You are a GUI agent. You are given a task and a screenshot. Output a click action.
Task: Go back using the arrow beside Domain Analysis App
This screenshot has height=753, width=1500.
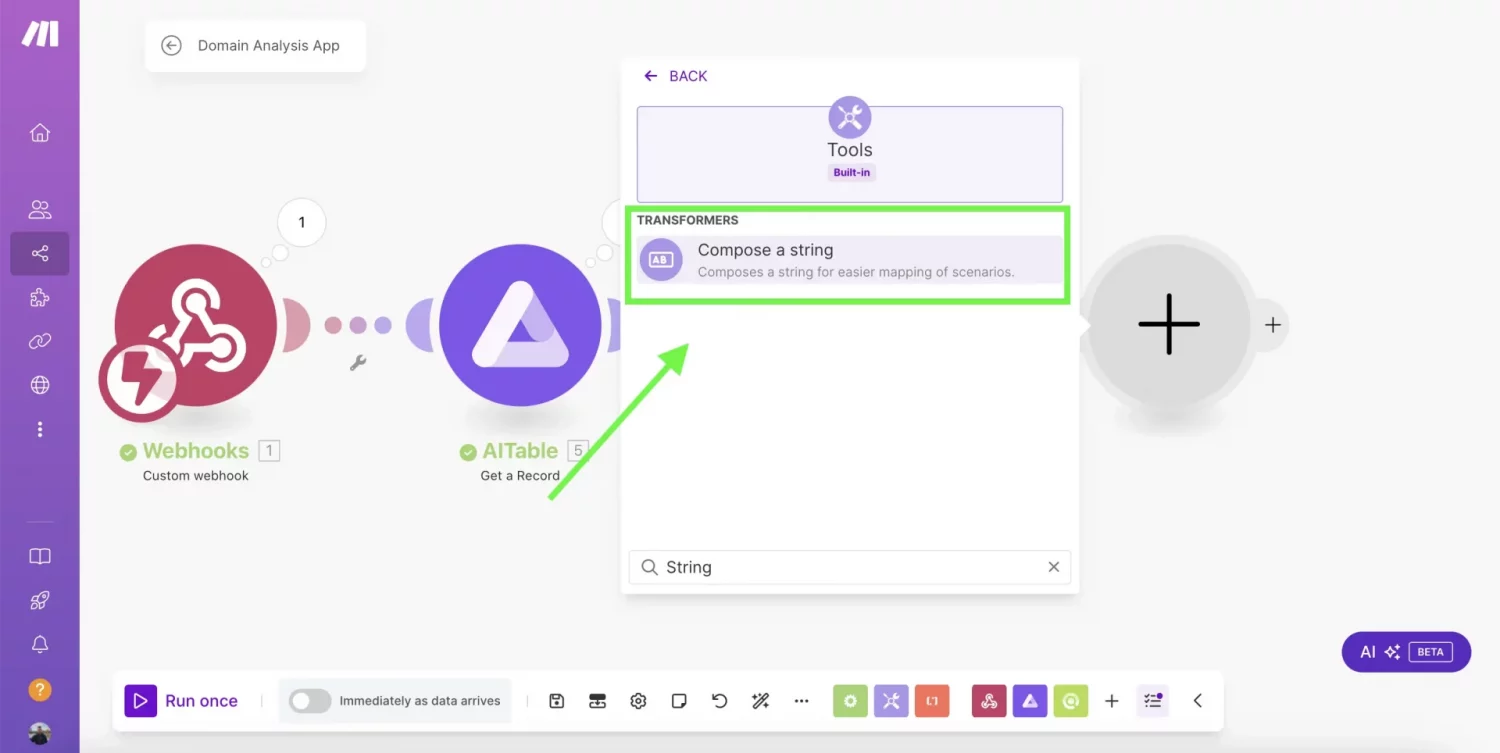(171, 46)
